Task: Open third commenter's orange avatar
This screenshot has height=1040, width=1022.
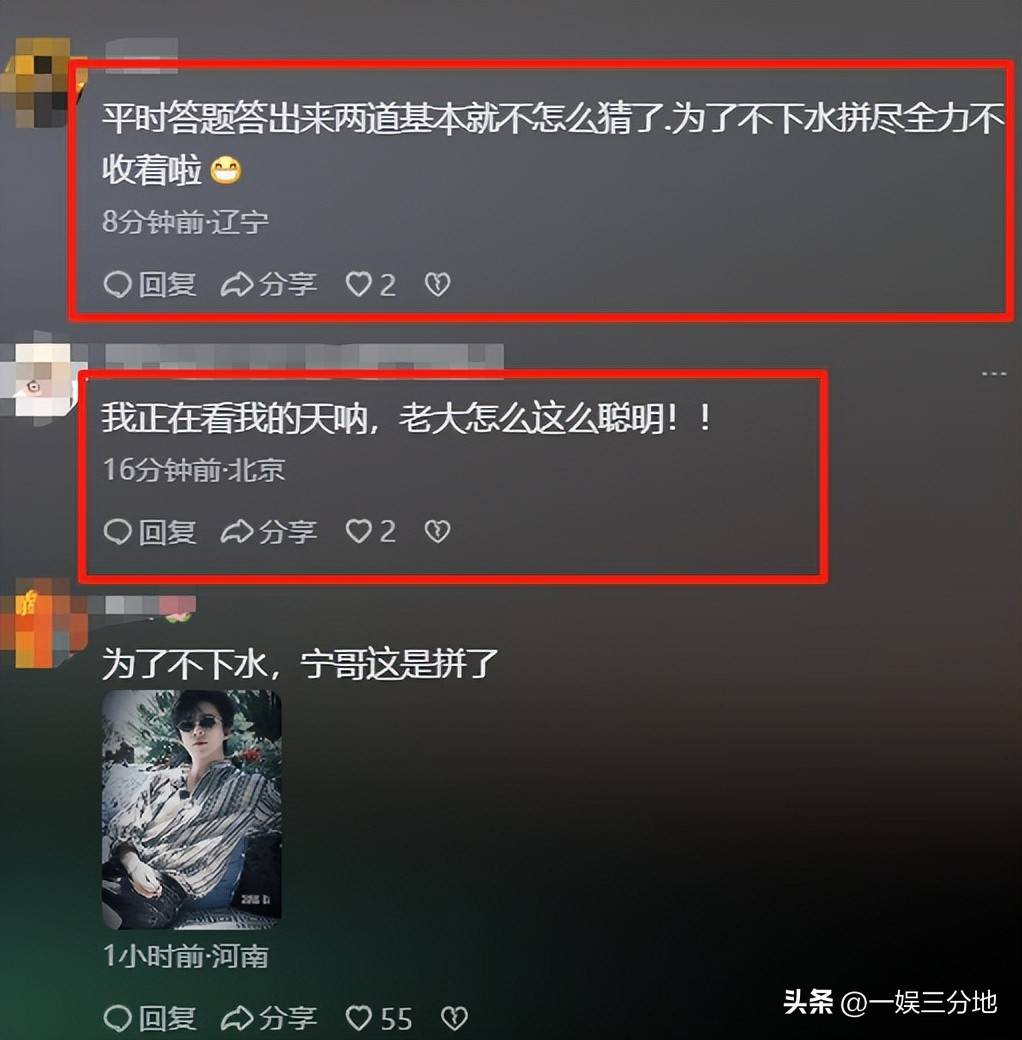Action: pos(41,622)
